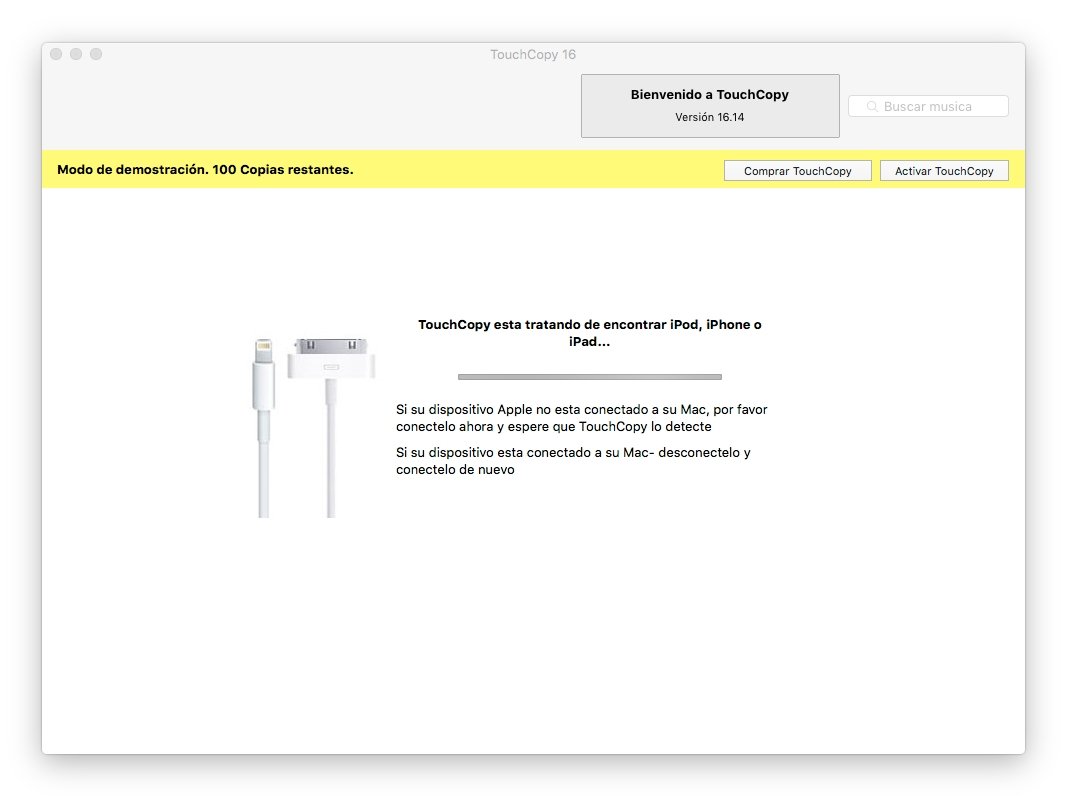1084x796 pixels.
Task: Click the 'Si su dispositivo Apple no esta conectado' text
Action: click(581, 418)
